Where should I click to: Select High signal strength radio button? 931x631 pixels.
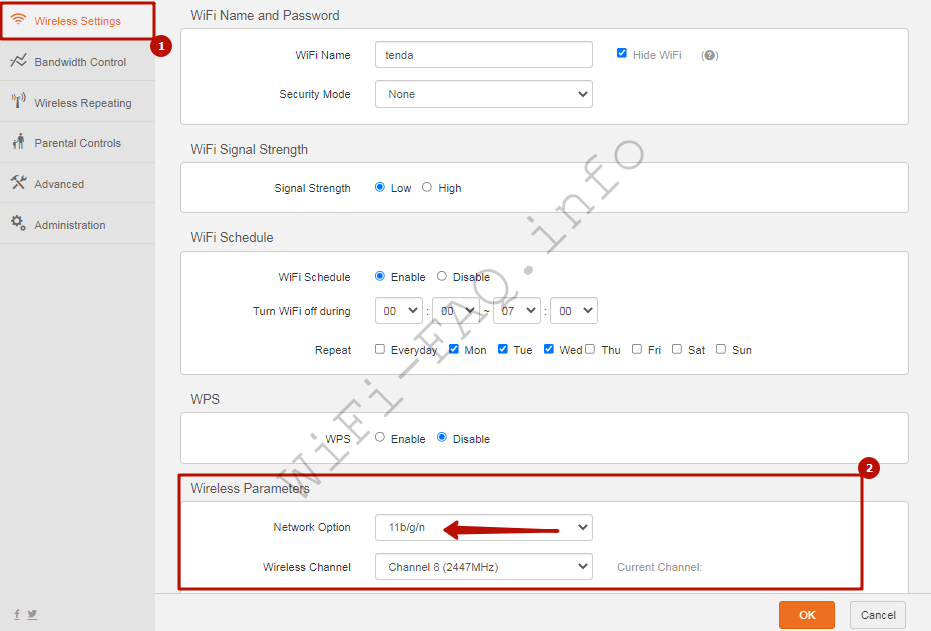(427, 187)
